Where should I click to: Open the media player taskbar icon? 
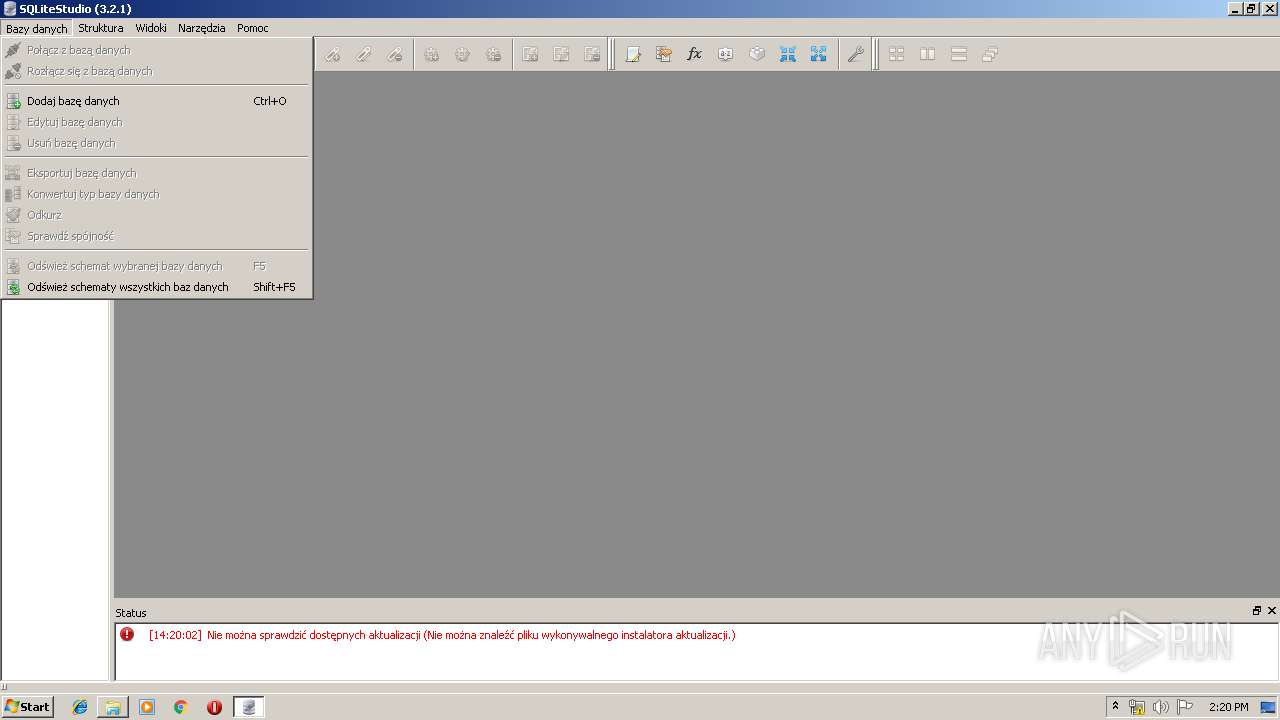147,707
